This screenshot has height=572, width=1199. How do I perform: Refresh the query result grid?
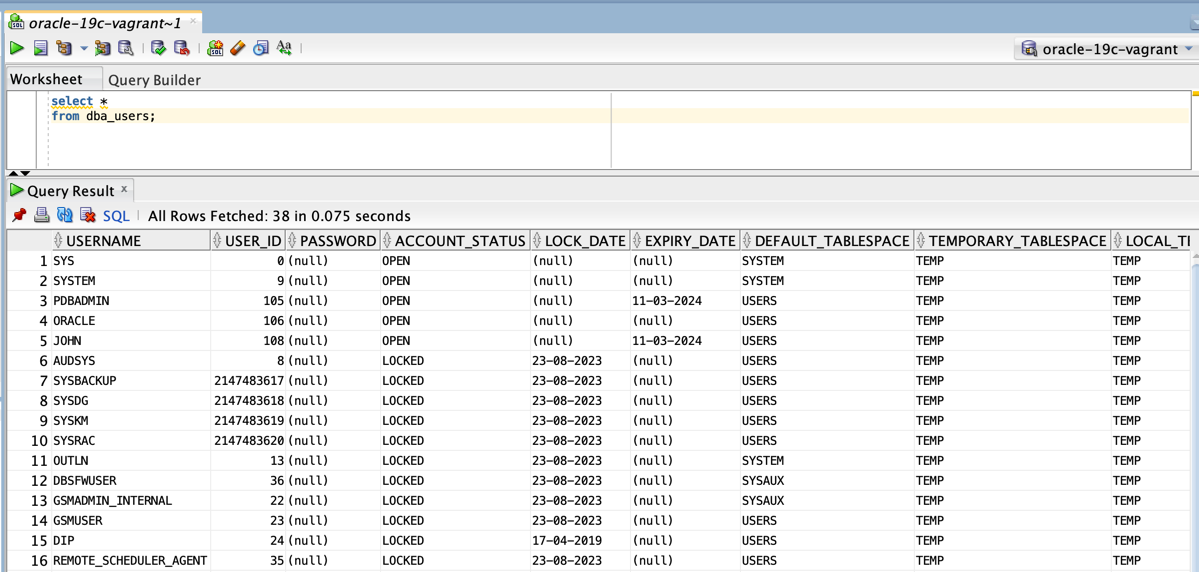click(65, 215)
